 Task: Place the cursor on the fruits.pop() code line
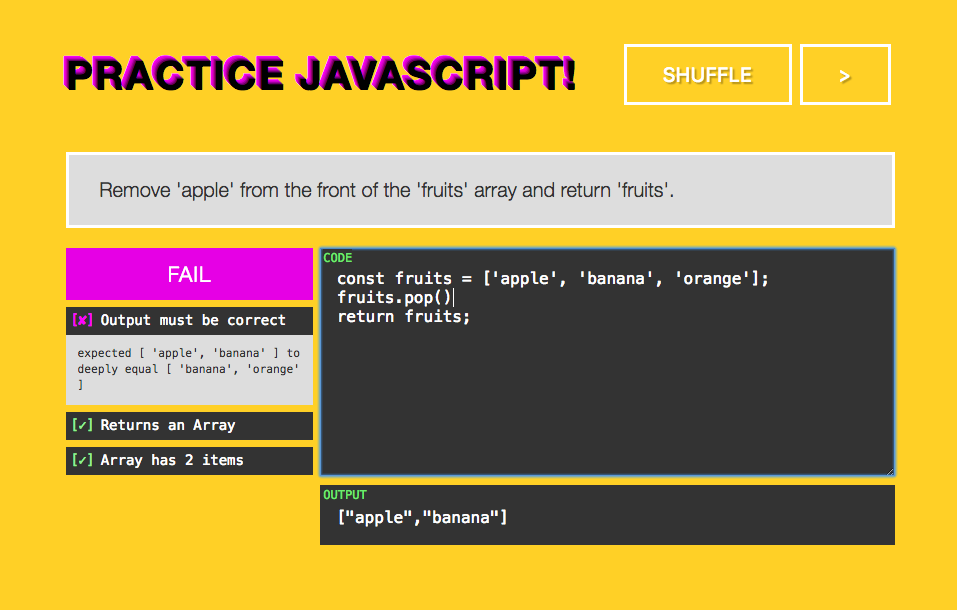tap(396, 297)
